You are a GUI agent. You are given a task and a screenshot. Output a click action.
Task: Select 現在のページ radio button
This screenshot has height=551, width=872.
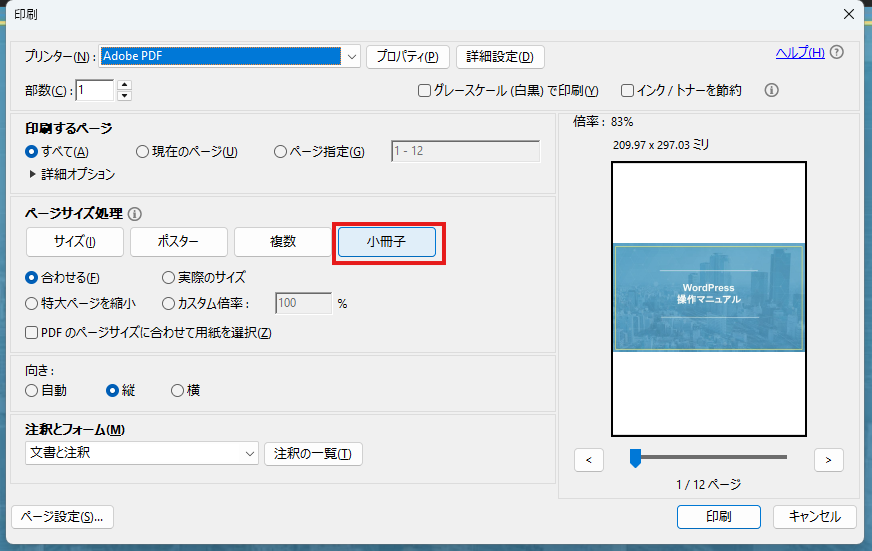(x=142, y=152)
